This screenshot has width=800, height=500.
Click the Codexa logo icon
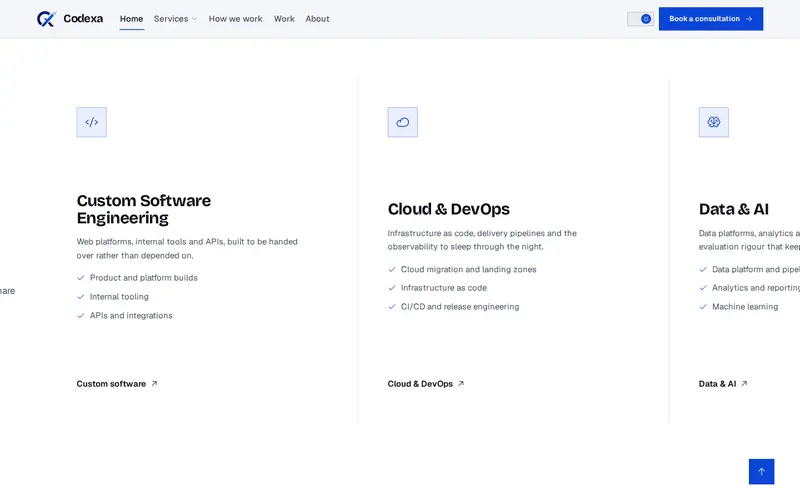[x=46, y=19]
